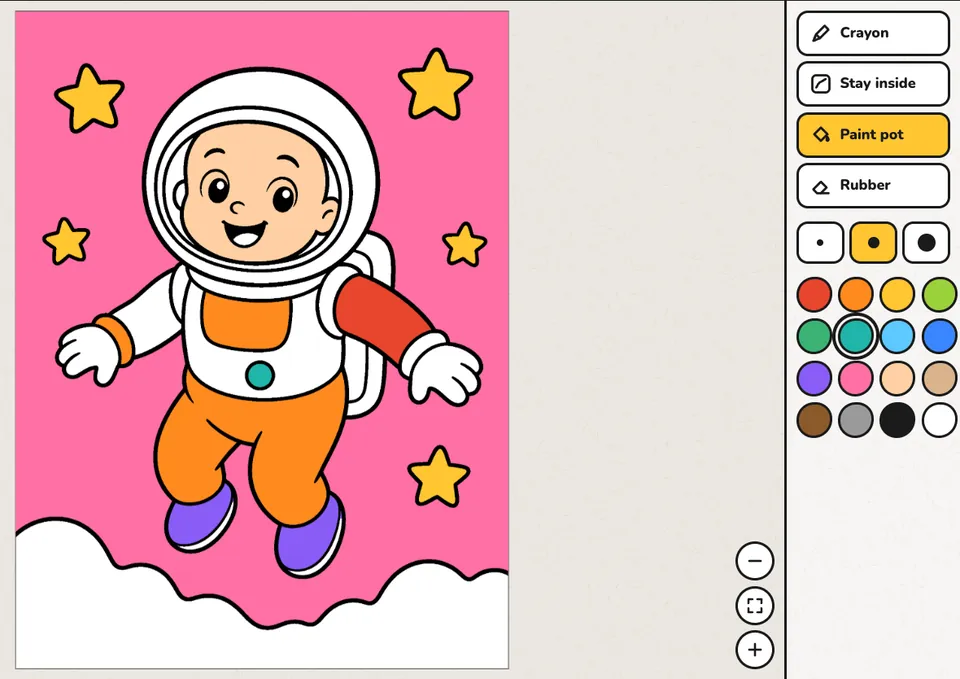Image resolution: width=960 pixels, height=679 pixels.
Task: Click the top-right yellow star
Action: coord(435,86)
